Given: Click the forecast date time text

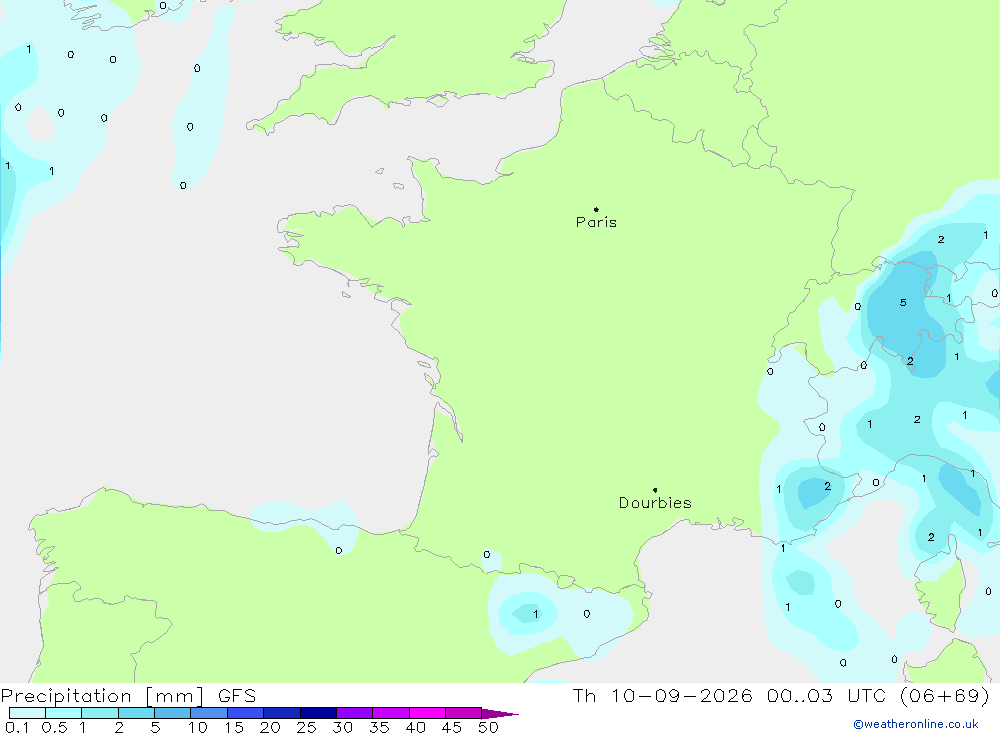Looking at the screenshot, I should (x=781, y=695).
